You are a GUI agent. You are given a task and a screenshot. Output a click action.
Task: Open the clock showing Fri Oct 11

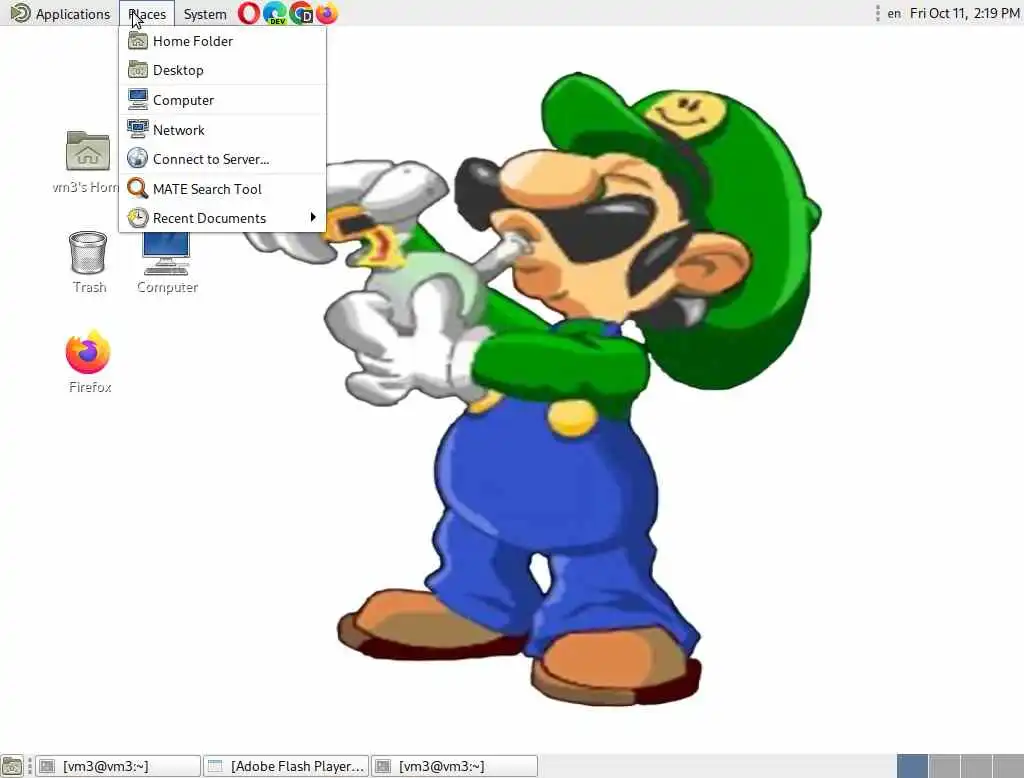pos(964,14)
